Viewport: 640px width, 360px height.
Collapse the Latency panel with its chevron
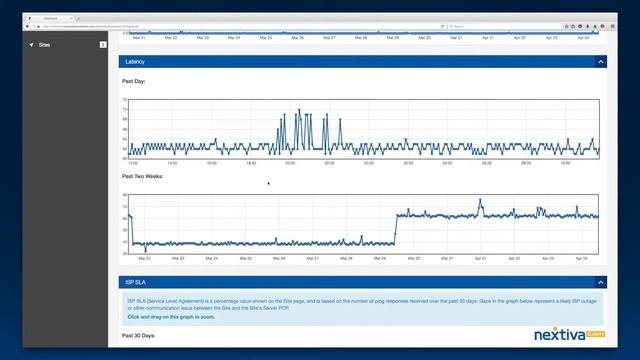coord(600,62)
